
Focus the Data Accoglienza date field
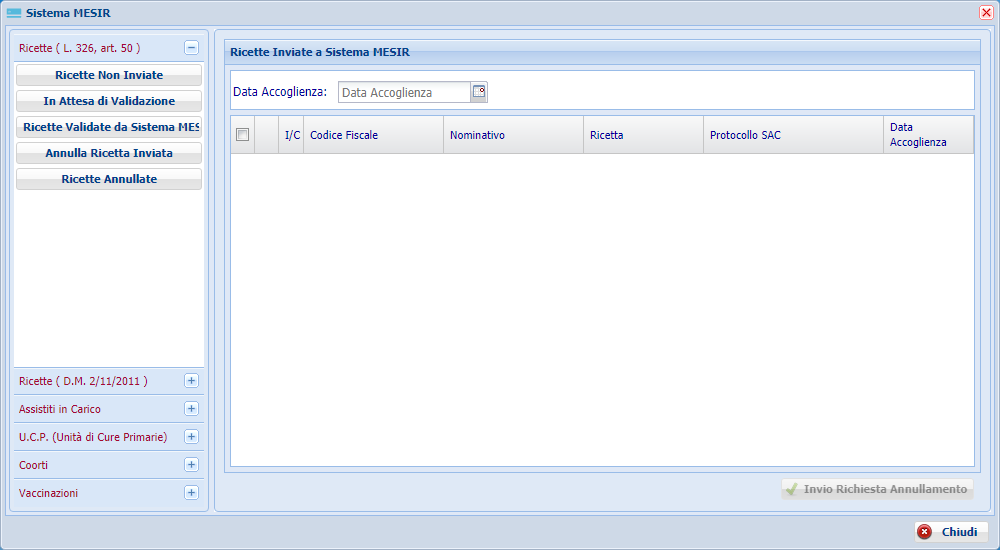pyautogui.click(x=405, y=93)
